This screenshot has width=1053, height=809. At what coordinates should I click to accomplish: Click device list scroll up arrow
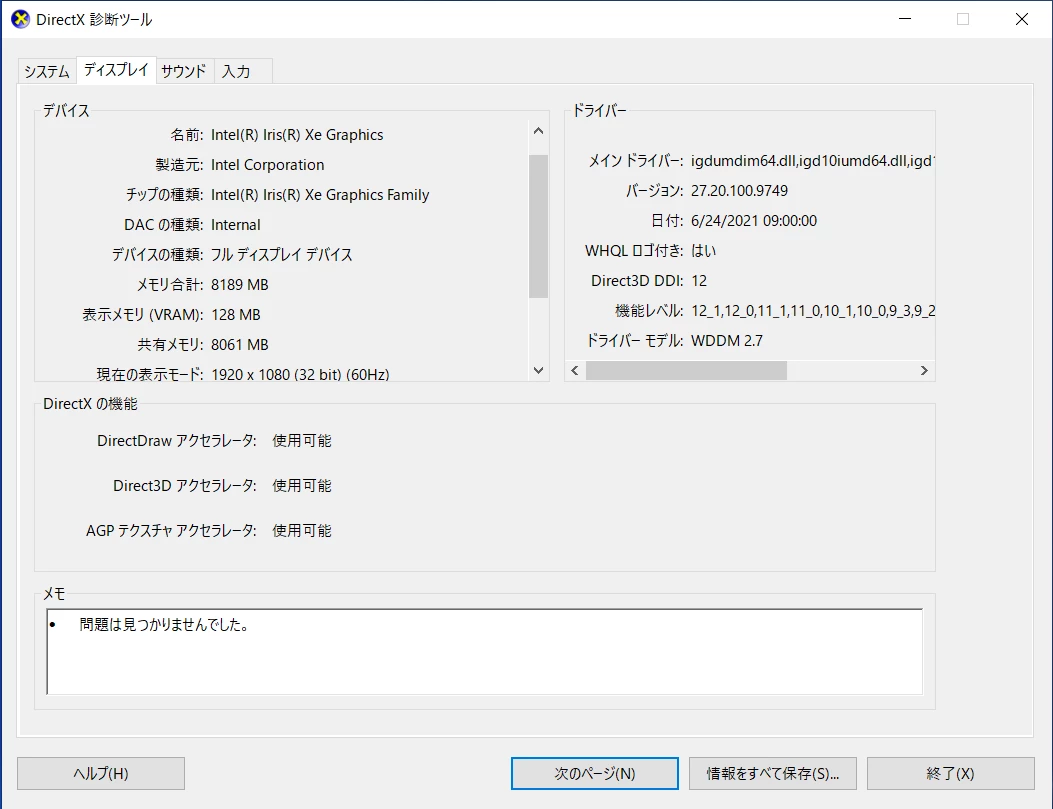coord(538,131)
